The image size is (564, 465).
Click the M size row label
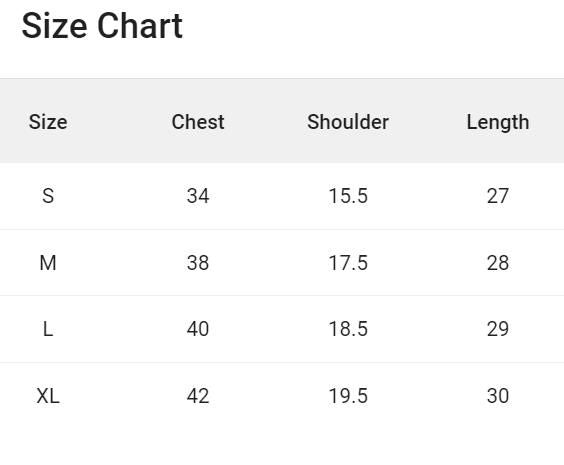pos(48,263)
